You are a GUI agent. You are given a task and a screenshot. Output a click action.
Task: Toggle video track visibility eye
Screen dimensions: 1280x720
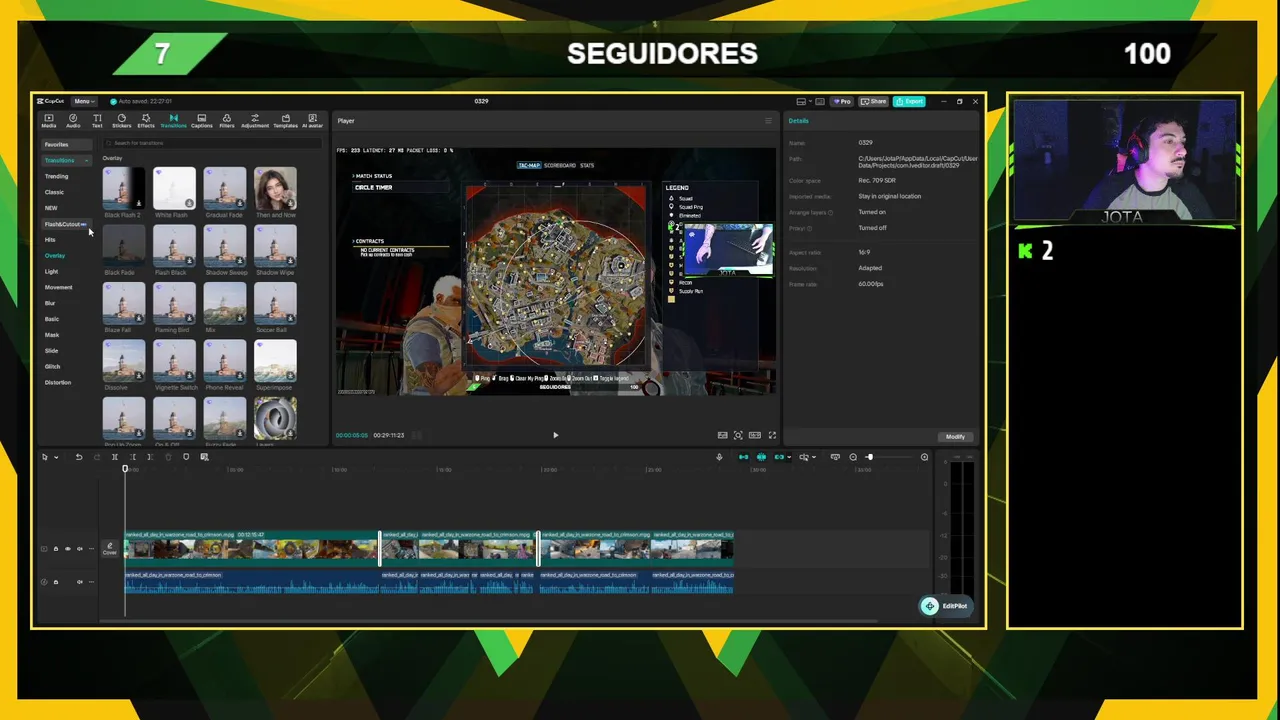pyautogui.click(x=68, y=549)
